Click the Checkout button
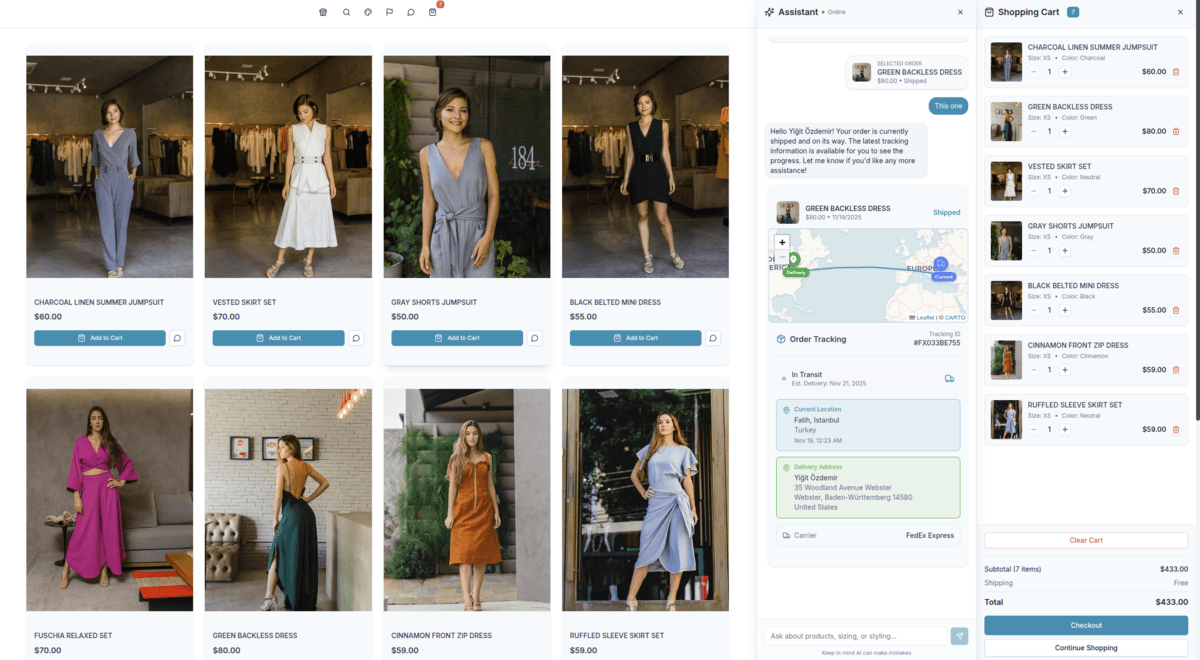 tap(1086, 625)
